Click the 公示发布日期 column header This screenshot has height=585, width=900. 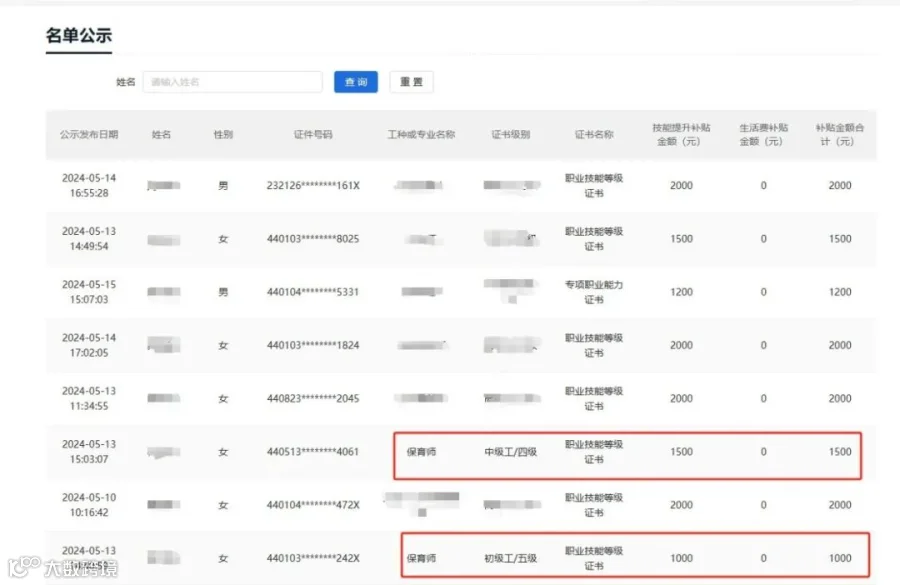click(89, 134)
